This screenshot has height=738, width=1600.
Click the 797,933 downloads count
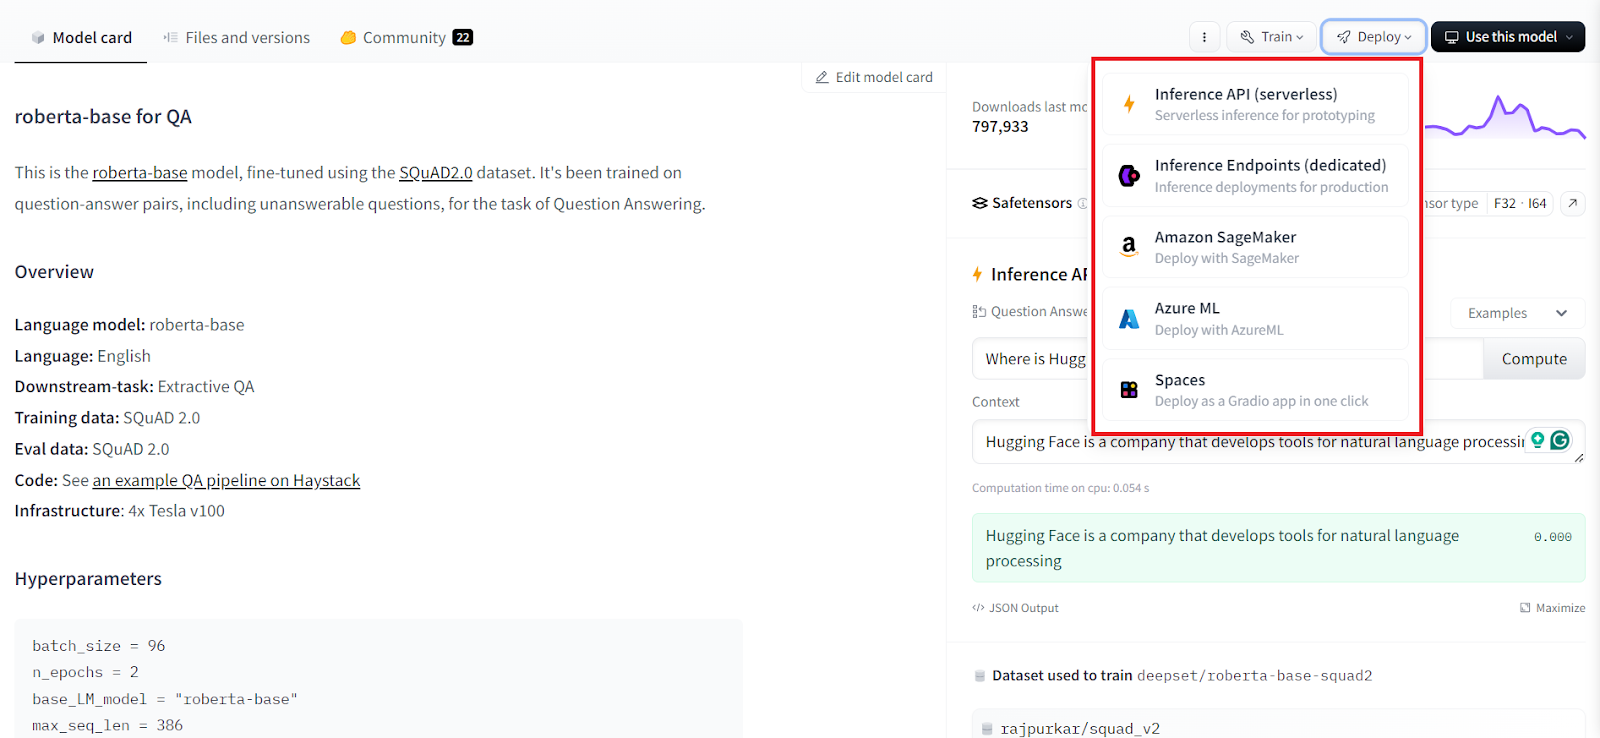click(1000, 127)
